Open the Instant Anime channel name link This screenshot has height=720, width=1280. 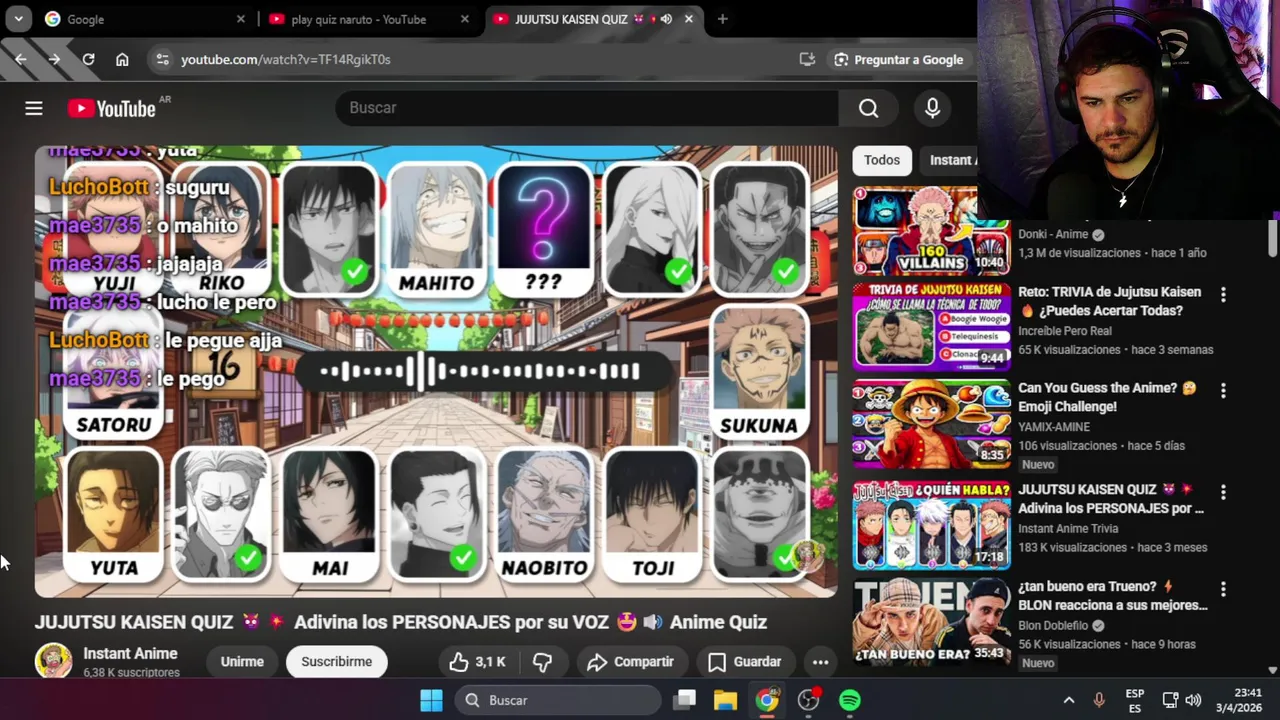coord(130,653)
